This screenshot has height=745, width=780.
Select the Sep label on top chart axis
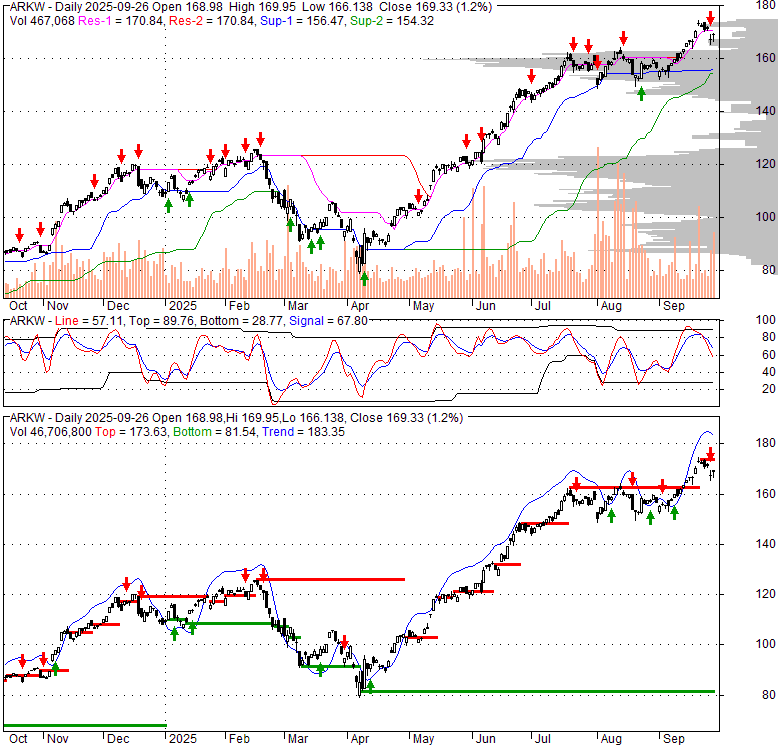coord(674,306)
